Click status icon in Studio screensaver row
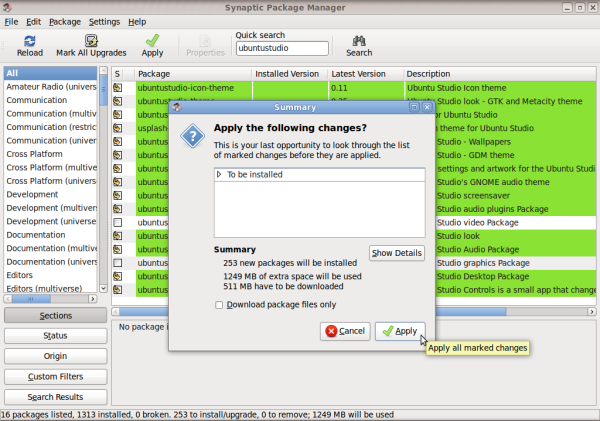 click(117, 195)
